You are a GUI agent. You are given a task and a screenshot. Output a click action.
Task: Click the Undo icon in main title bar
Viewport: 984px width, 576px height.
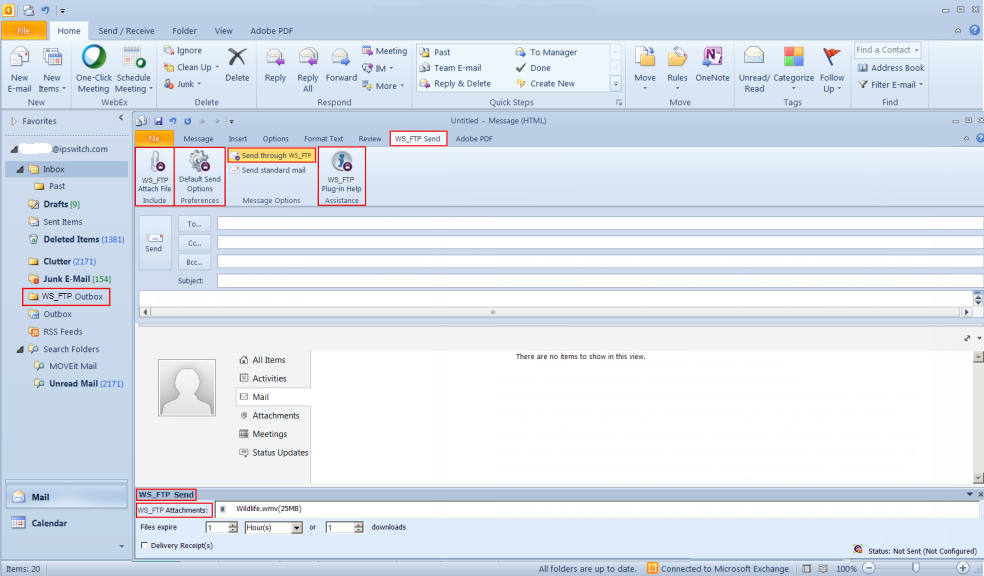tap(45, 10)
